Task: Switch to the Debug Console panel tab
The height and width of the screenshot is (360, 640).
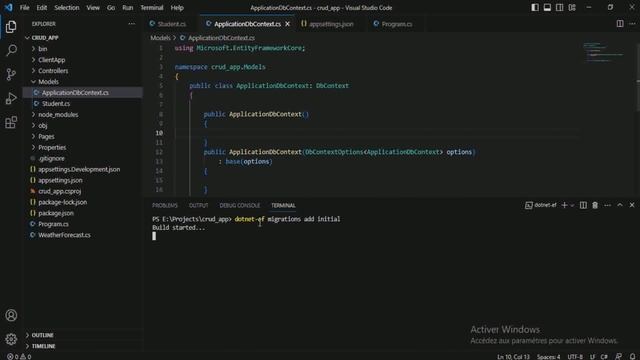Action: click(240, 205)
